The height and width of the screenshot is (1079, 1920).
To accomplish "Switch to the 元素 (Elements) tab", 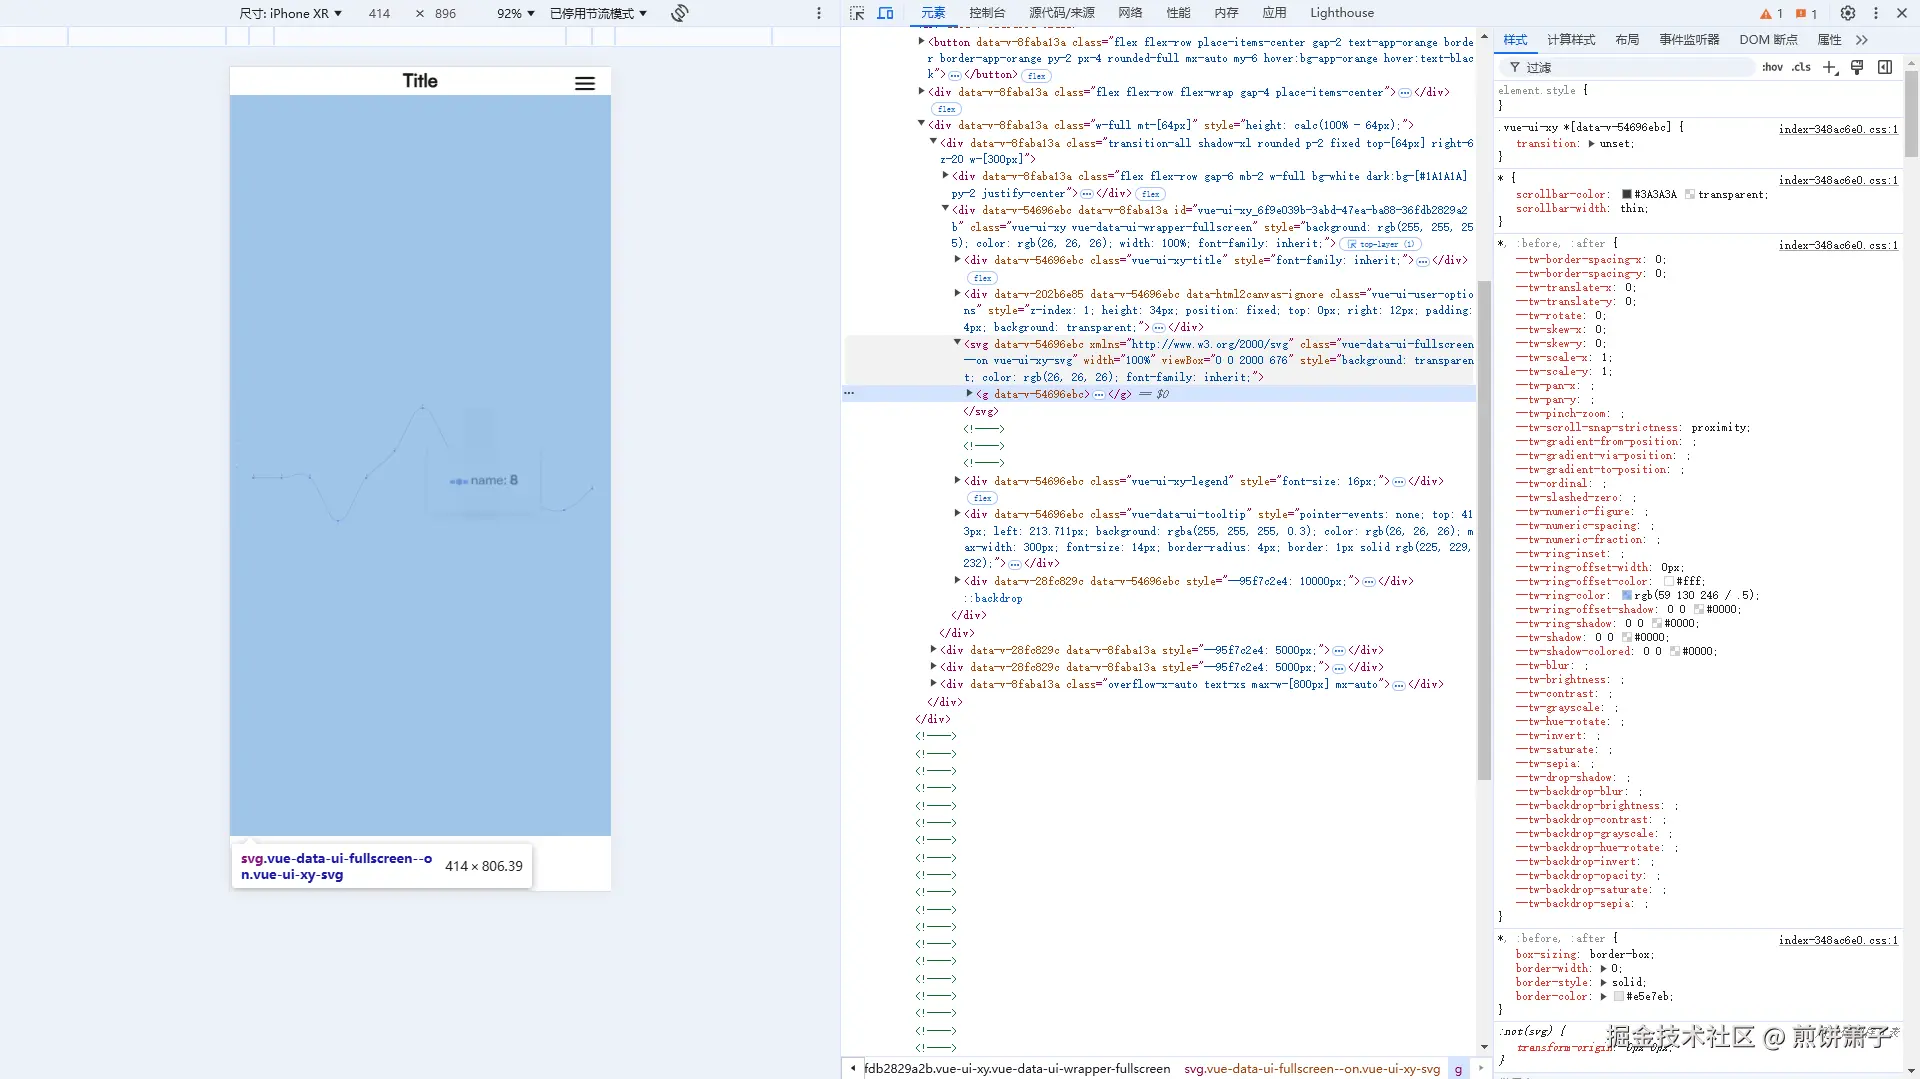I will tap(933, 13).
